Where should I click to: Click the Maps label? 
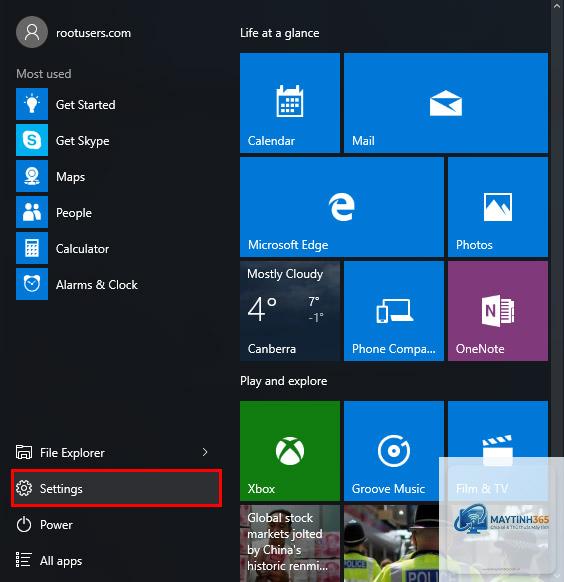point(70,177)
